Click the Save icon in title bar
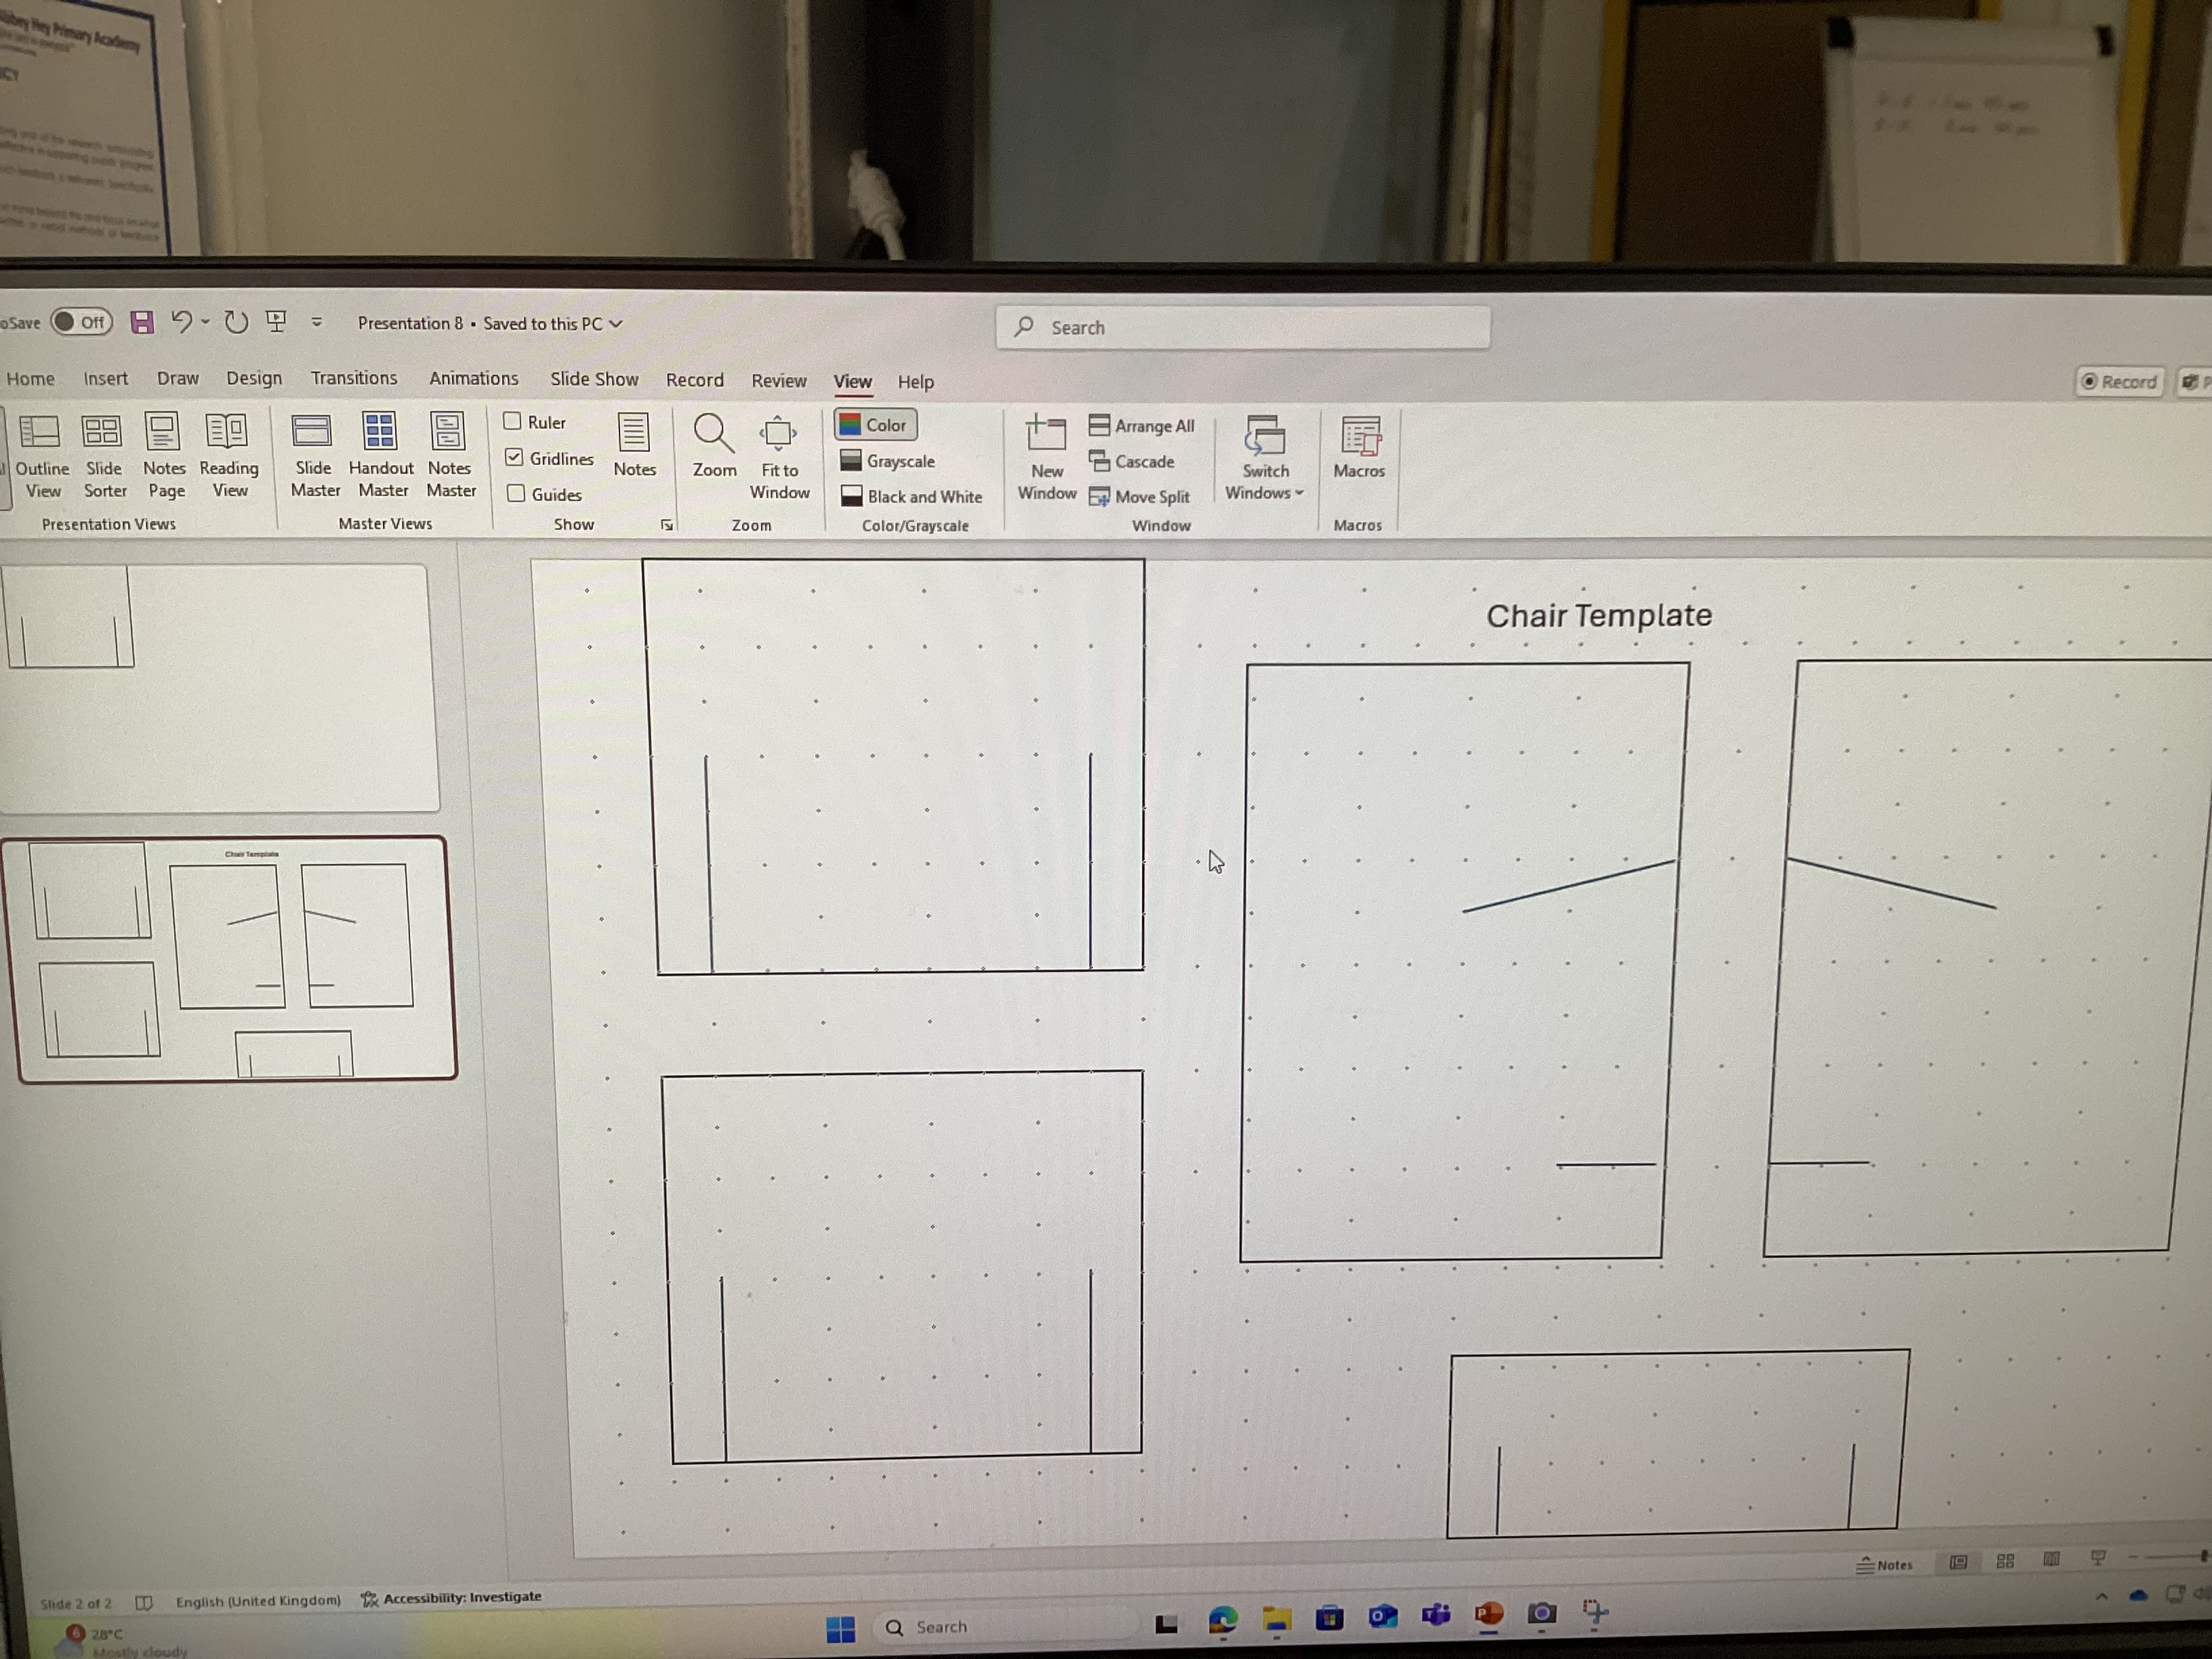2212x1659 pixels. click(x=142, y=322)
